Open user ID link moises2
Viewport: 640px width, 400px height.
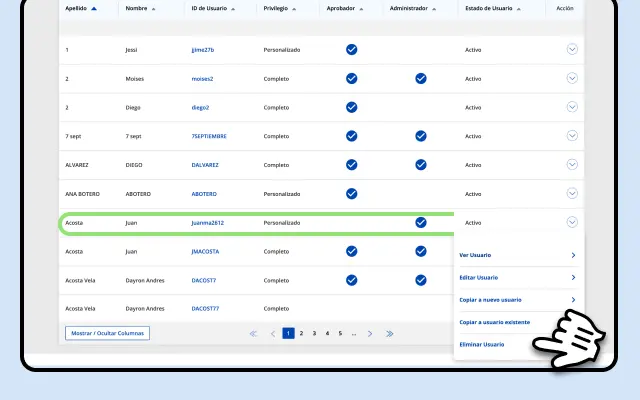pyautogui.click(x=202, y=79)
